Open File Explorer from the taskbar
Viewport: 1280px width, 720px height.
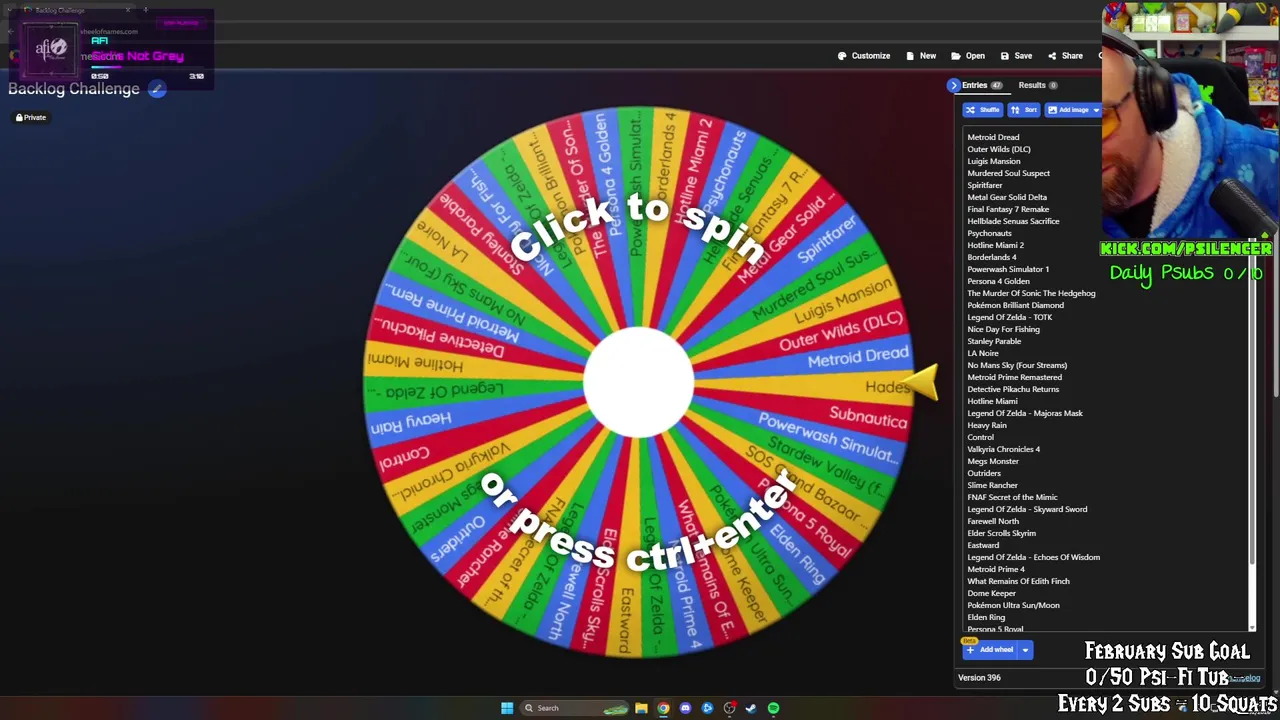pyautogui.click(x=641, y=708)
